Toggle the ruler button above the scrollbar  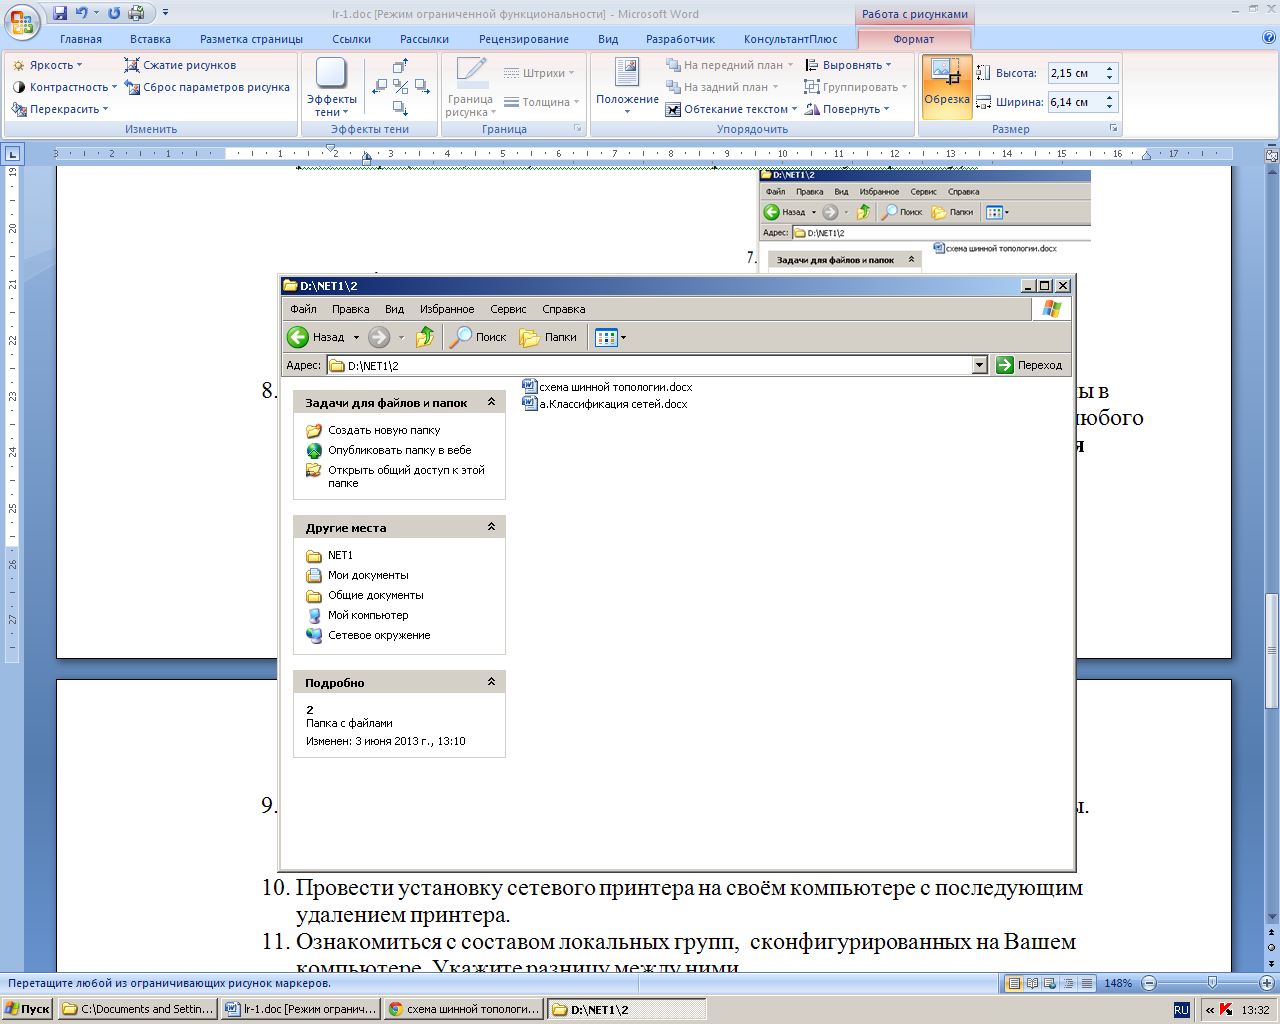pos(1272,157)
